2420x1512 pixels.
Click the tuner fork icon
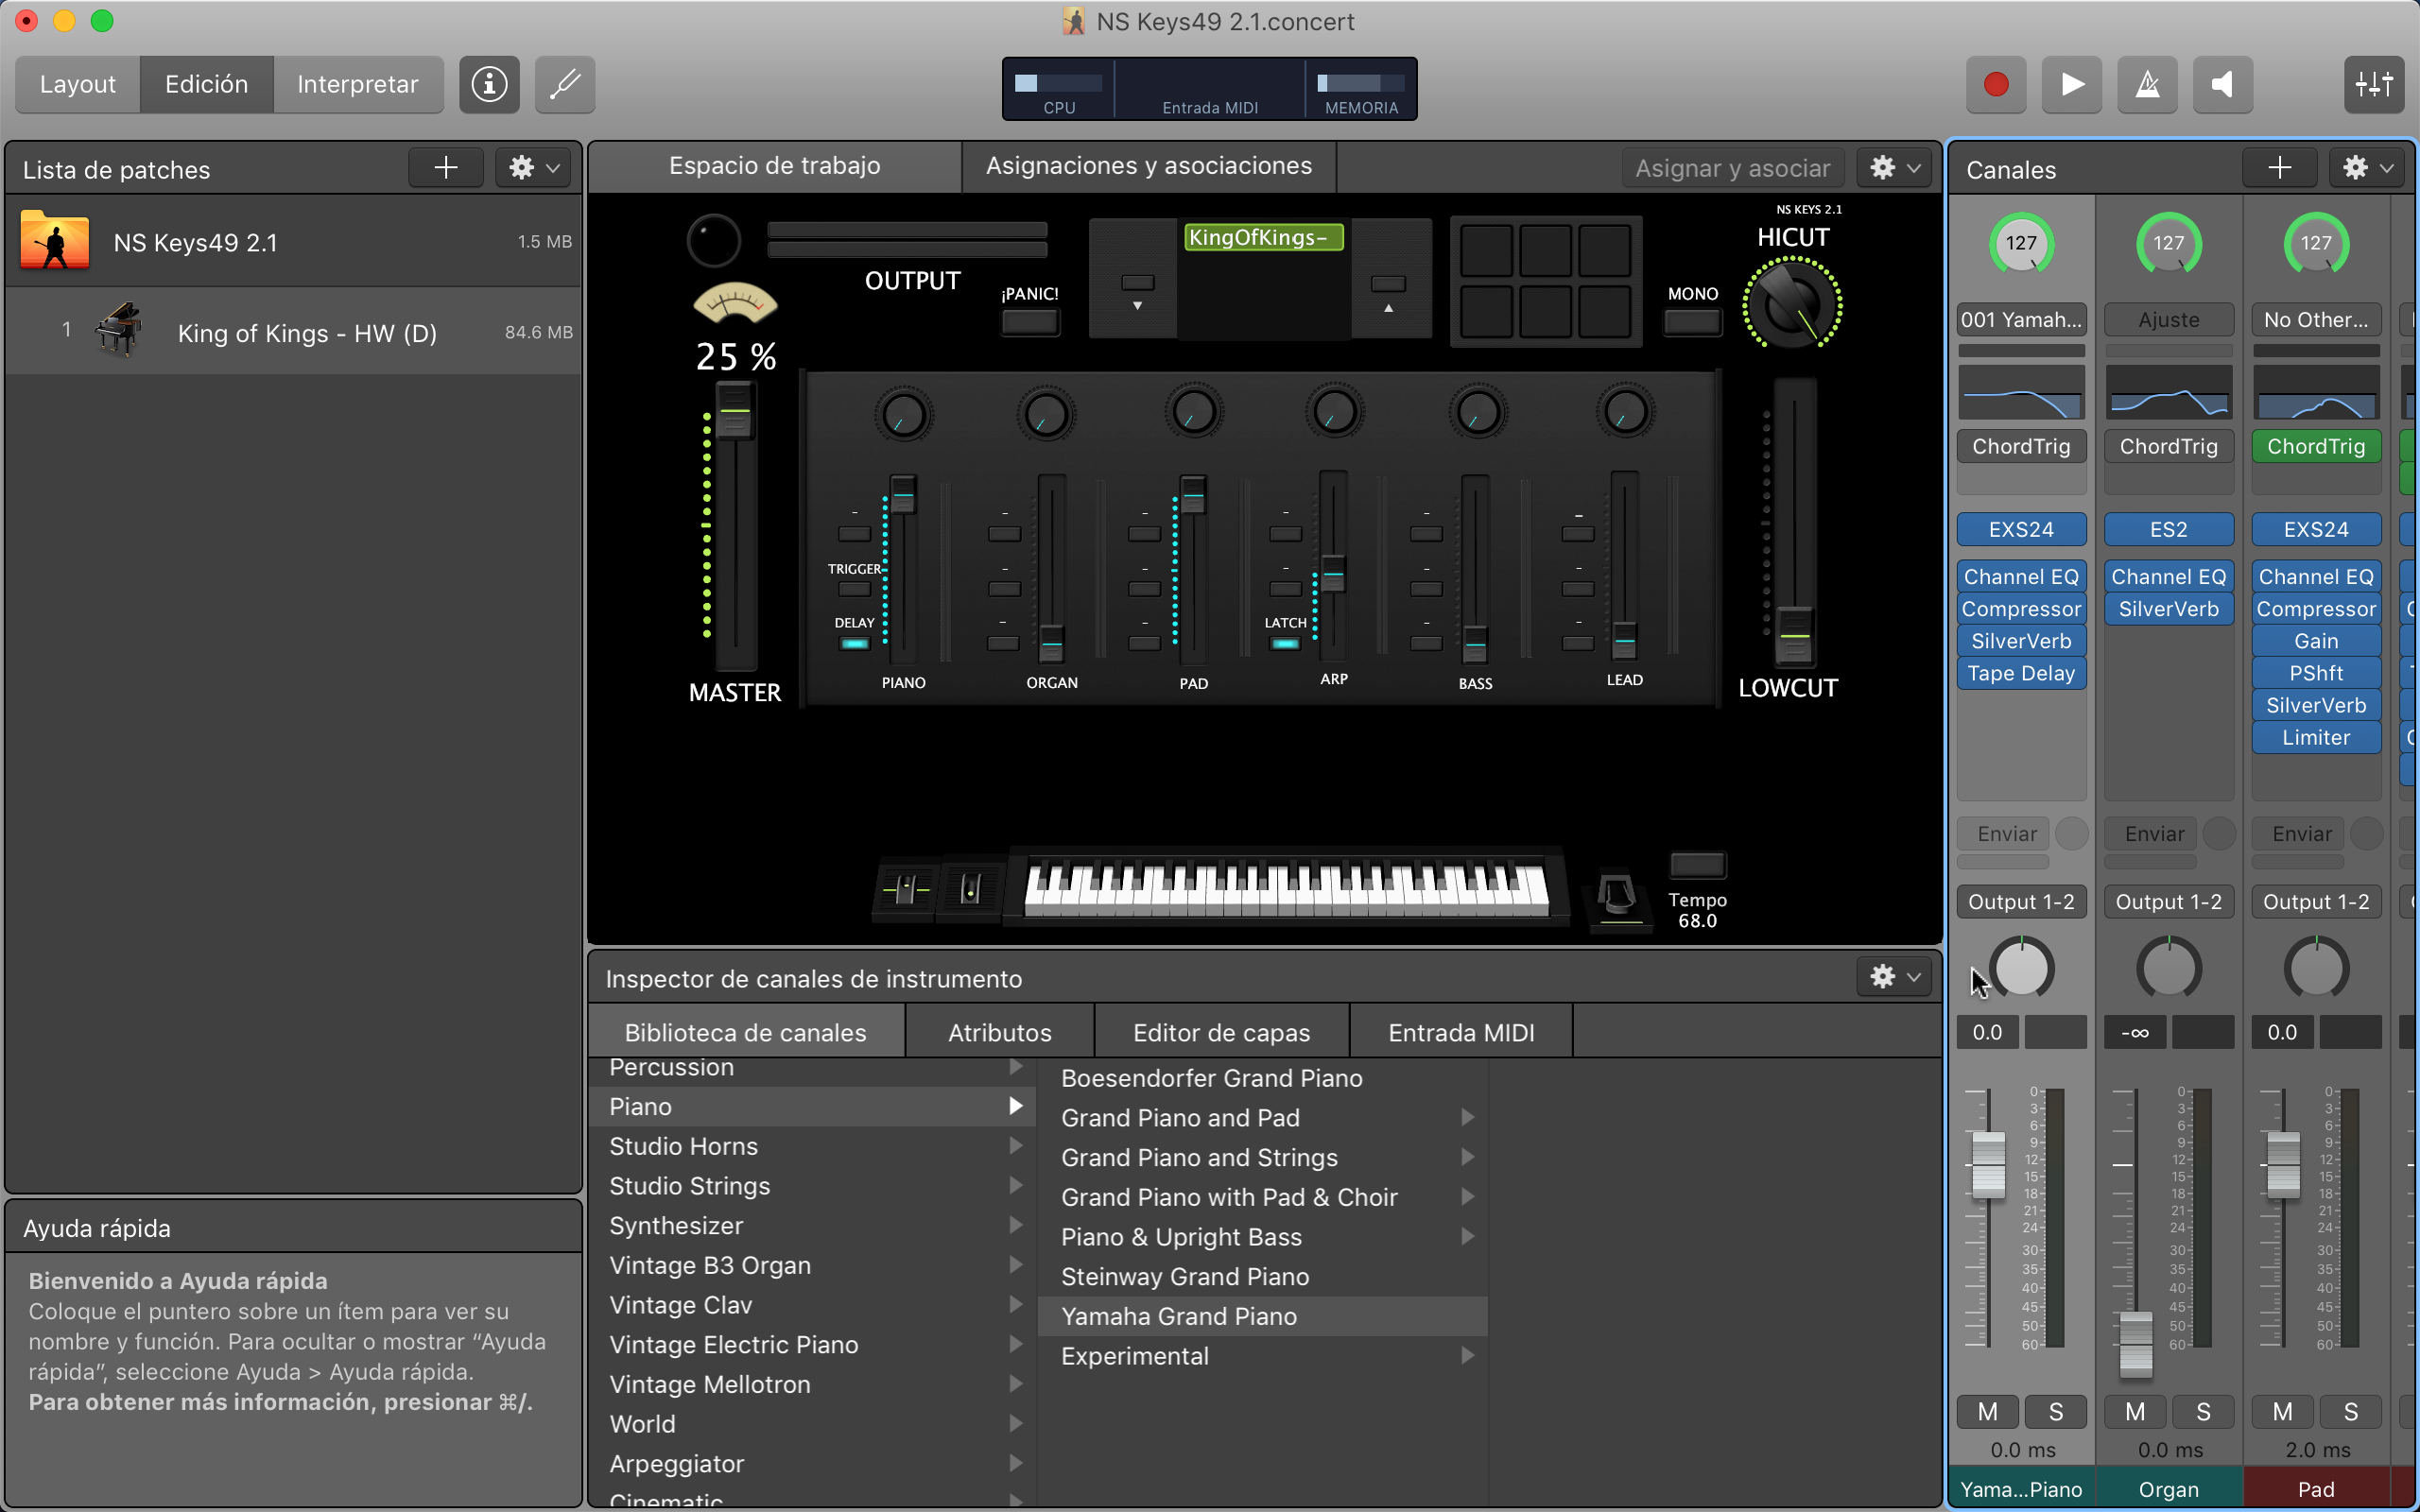[x=565, y=84]
